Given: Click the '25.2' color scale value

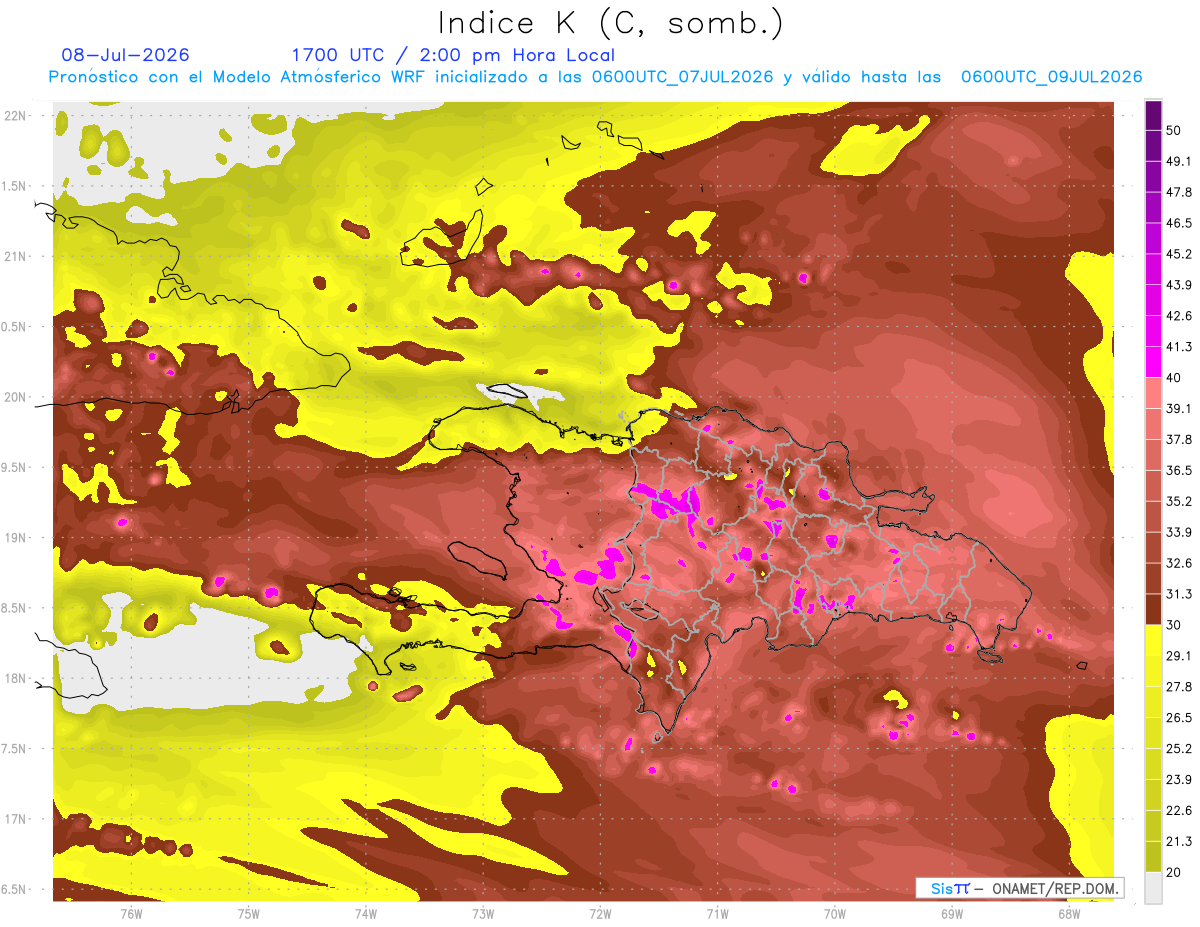Looking at the screenshot, I should pos(1178,748).
